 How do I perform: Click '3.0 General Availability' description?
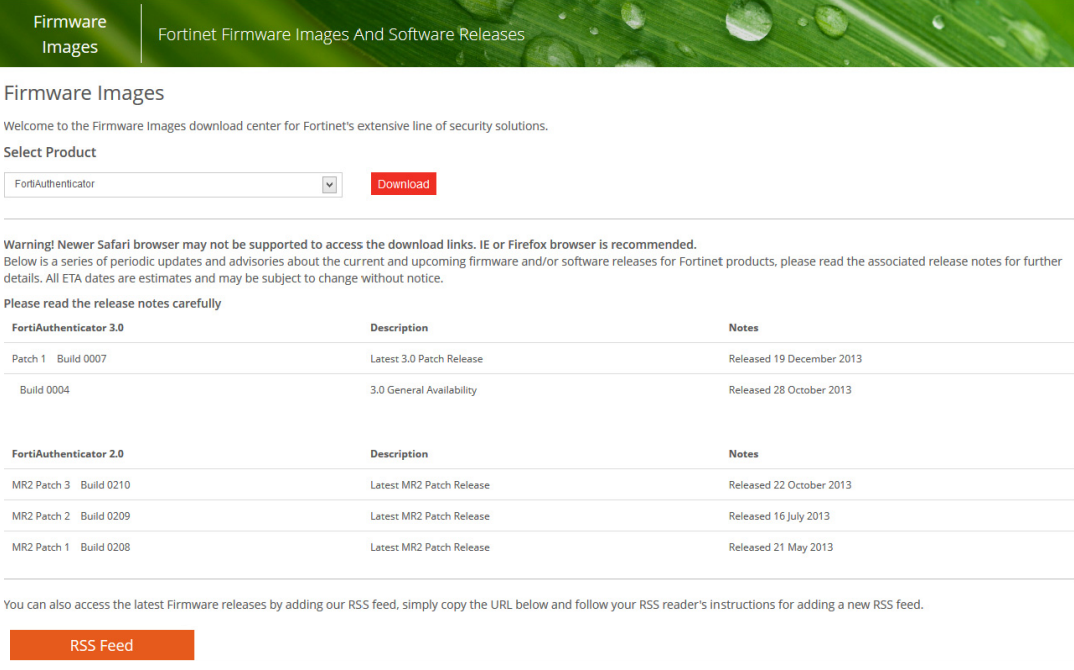pyautogui.click(x=423, y=390)
